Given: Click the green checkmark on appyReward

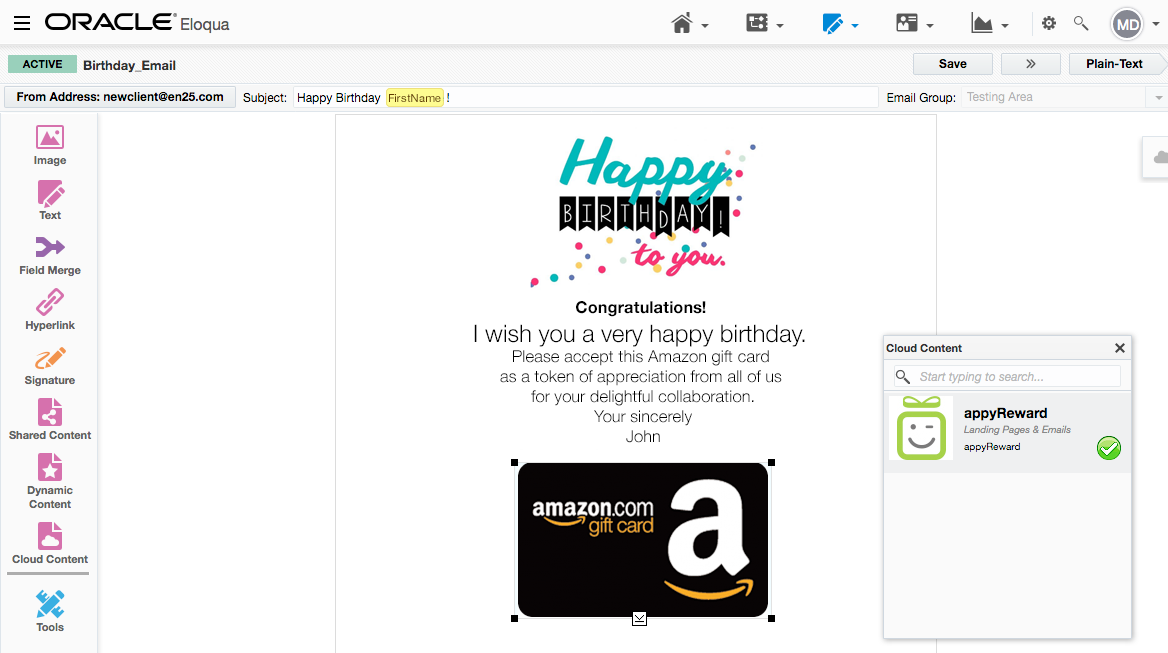Looking at the screenshot, I should (1109, 448).
